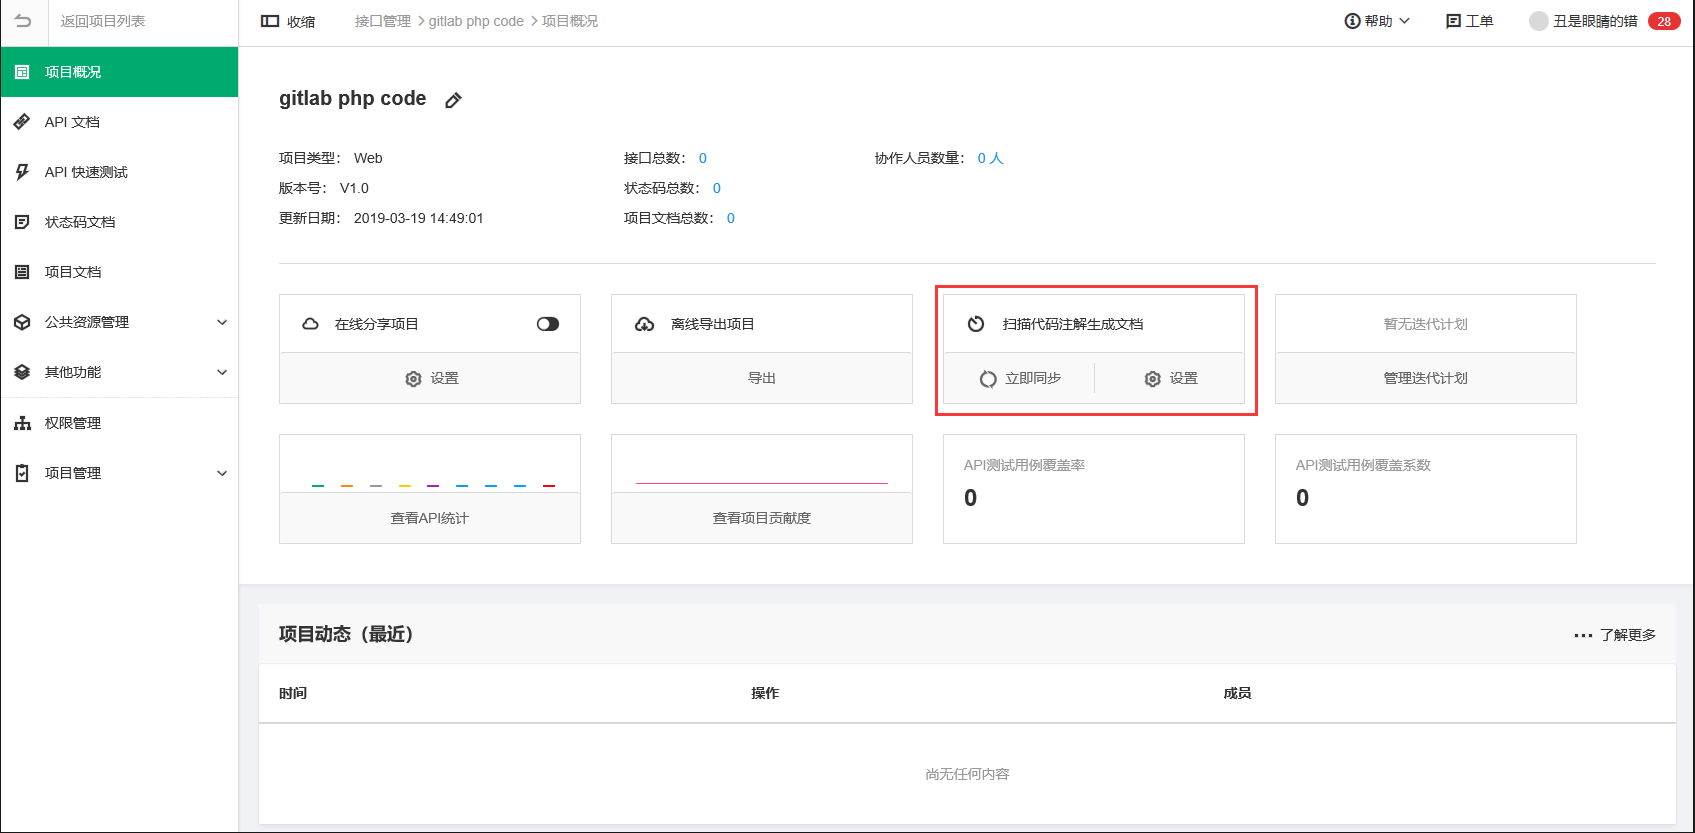Viewport: 1695px width, 833px height.
Task: Click version number V1.0
Action: click(x=354, y=188)
